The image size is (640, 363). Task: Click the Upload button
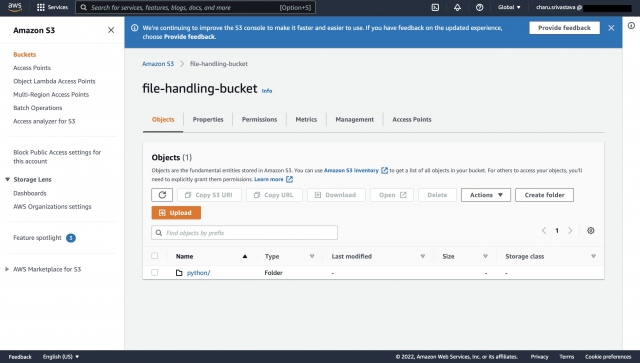pyautogui.click(x=176, y=213)
